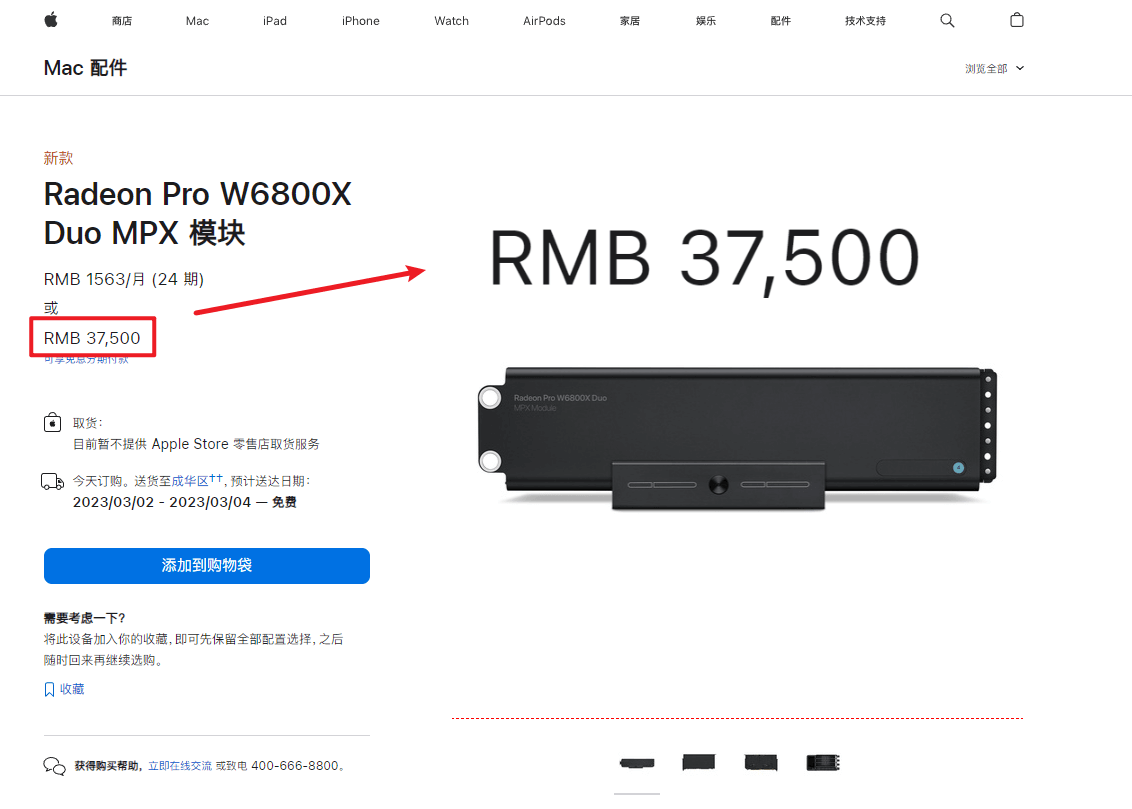Select the third product thumbnail

pyautogui.click(x=761, y=762)
